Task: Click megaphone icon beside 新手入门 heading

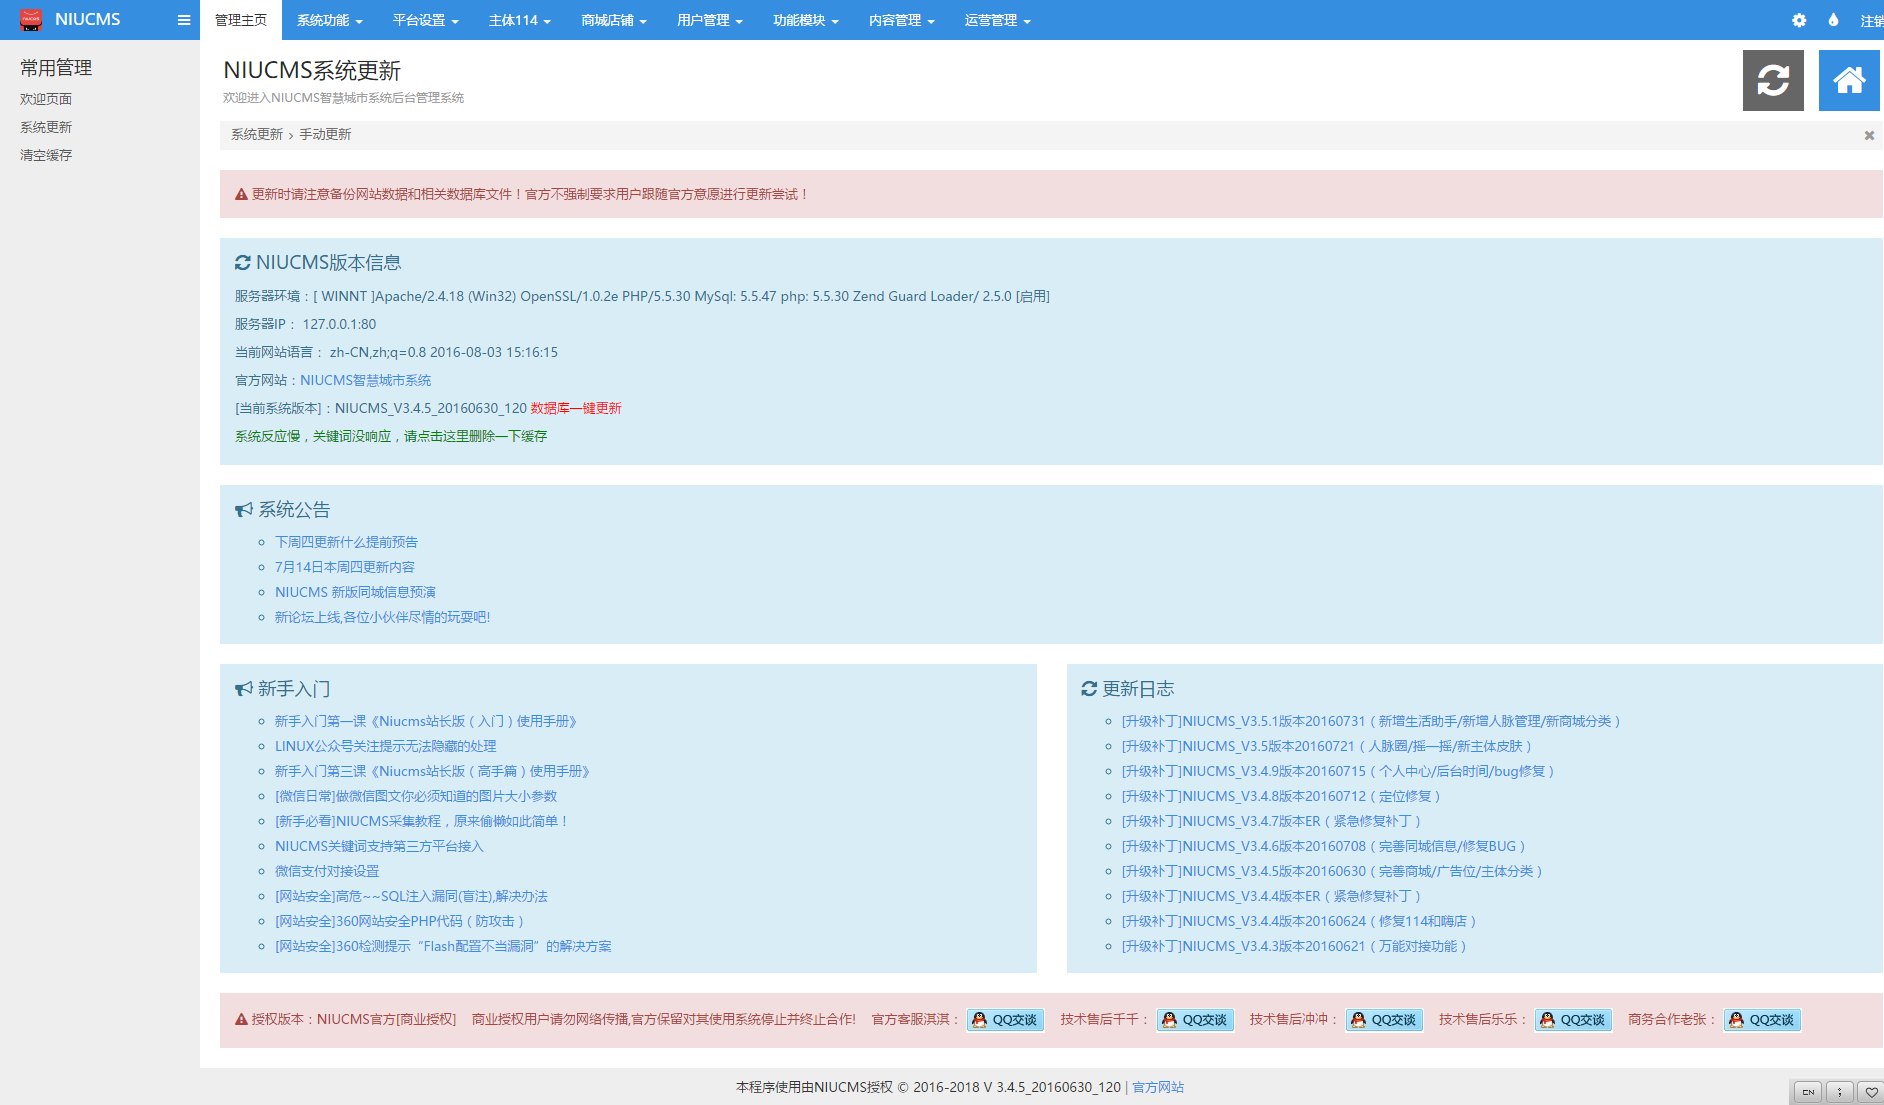Action: click(x=244, y=689)
